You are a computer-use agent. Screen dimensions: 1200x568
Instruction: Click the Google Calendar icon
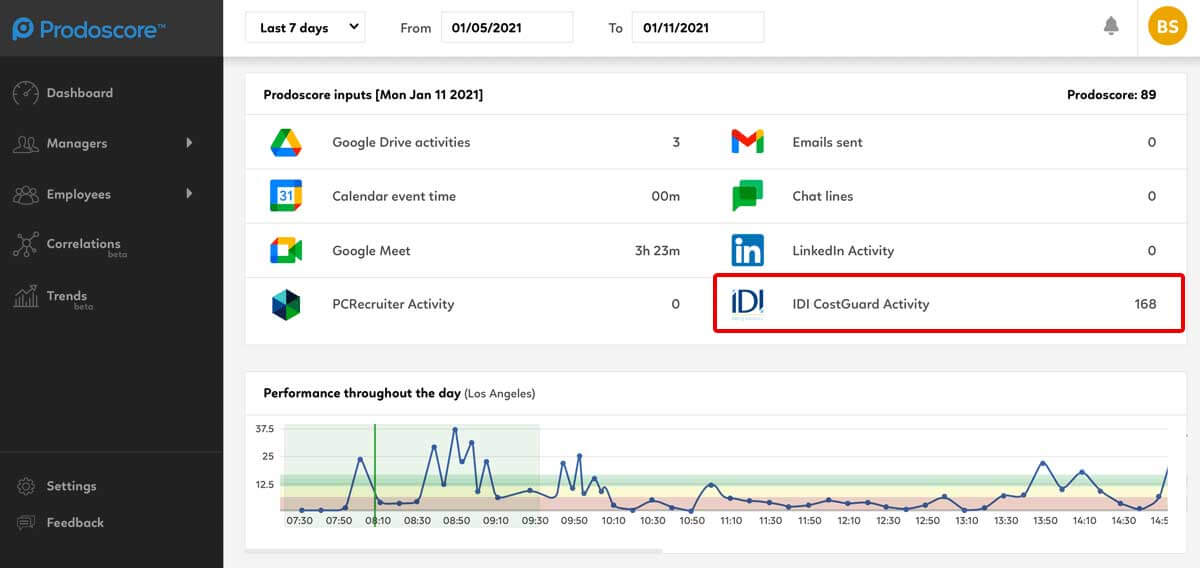pyautogui.click(x=286, y=196)
